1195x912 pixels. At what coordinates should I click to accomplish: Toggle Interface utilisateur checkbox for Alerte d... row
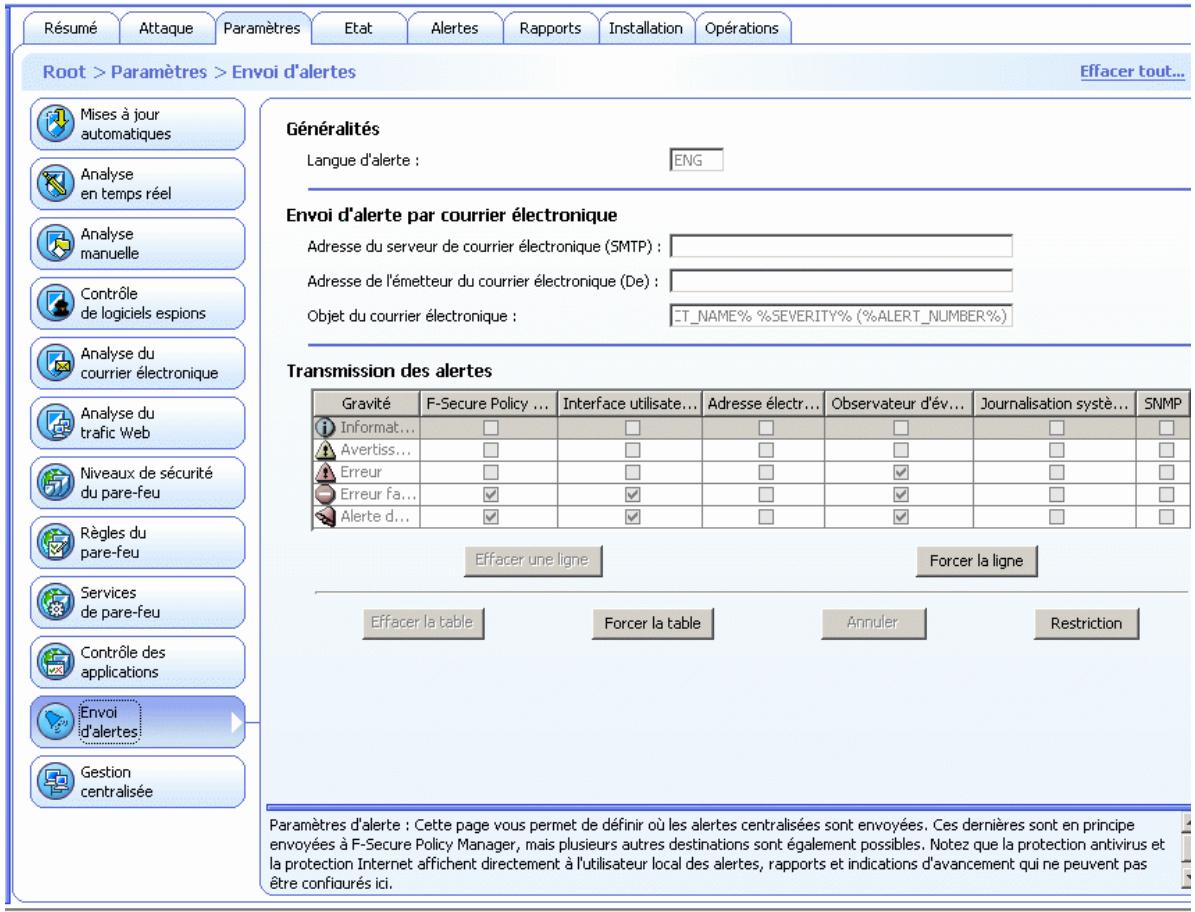[633, 517]
